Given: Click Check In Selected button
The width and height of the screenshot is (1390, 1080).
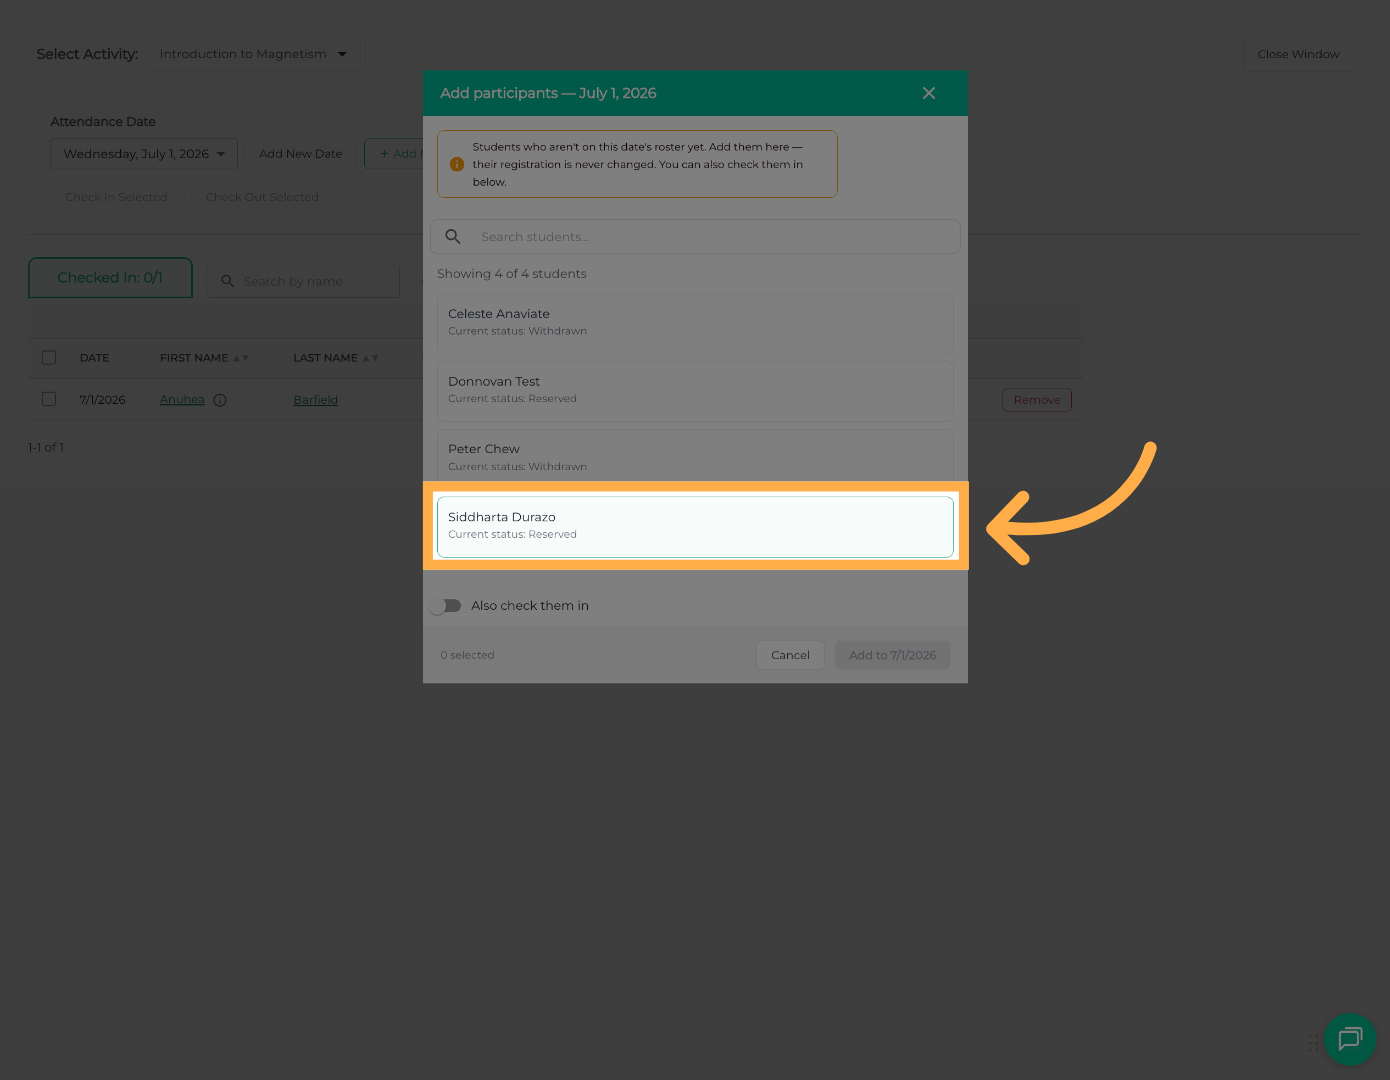Looking at the screenshot, I should tap(116, 197).
